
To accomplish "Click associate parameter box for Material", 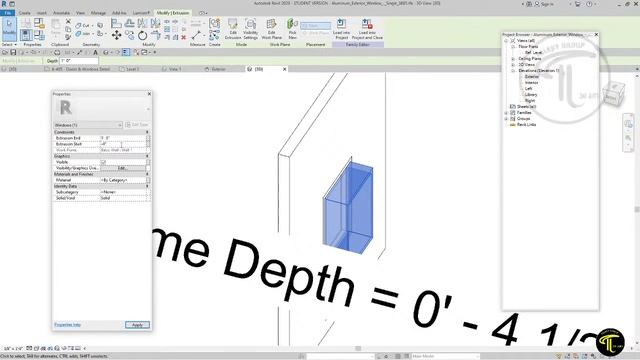I will point(148,180).
